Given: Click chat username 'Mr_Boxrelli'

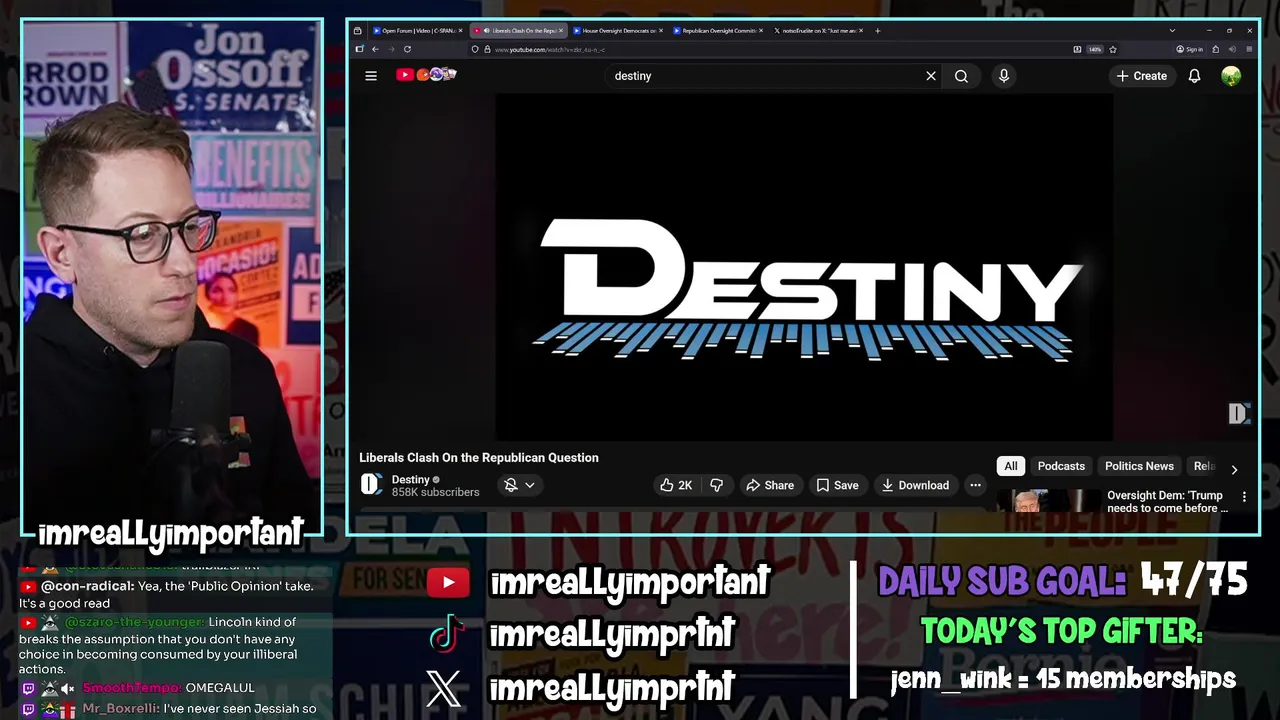Looking at the screenshot, I should click(119, 709).
